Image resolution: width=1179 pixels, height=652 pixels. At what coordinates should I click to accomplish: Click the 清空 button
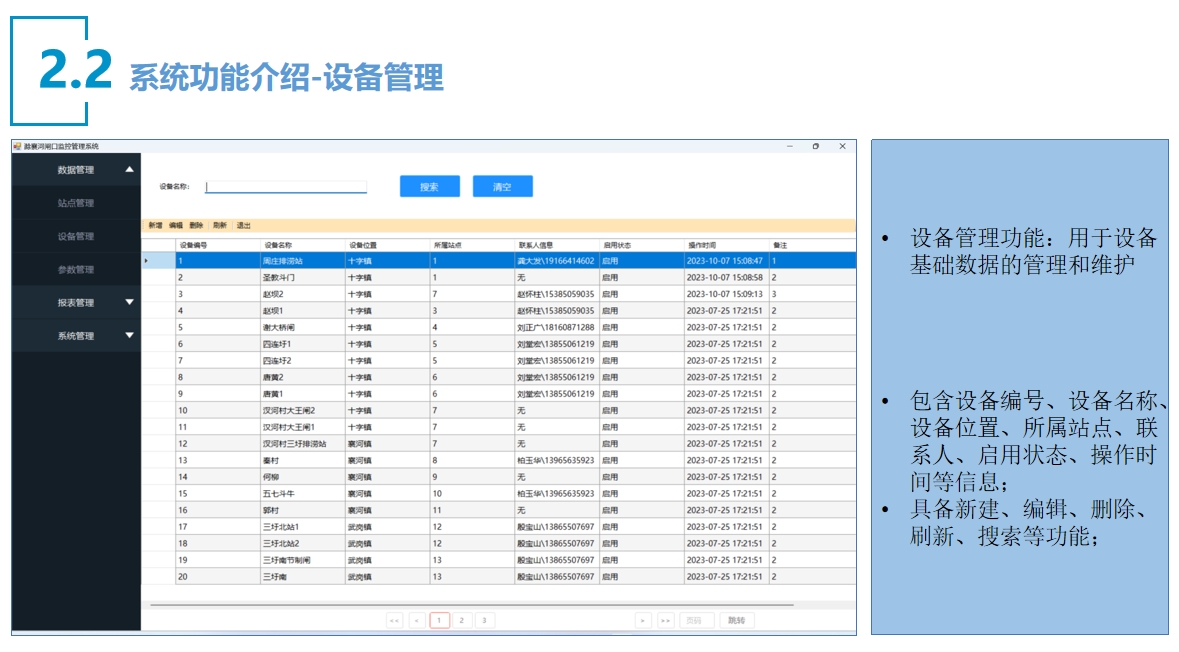502,187
